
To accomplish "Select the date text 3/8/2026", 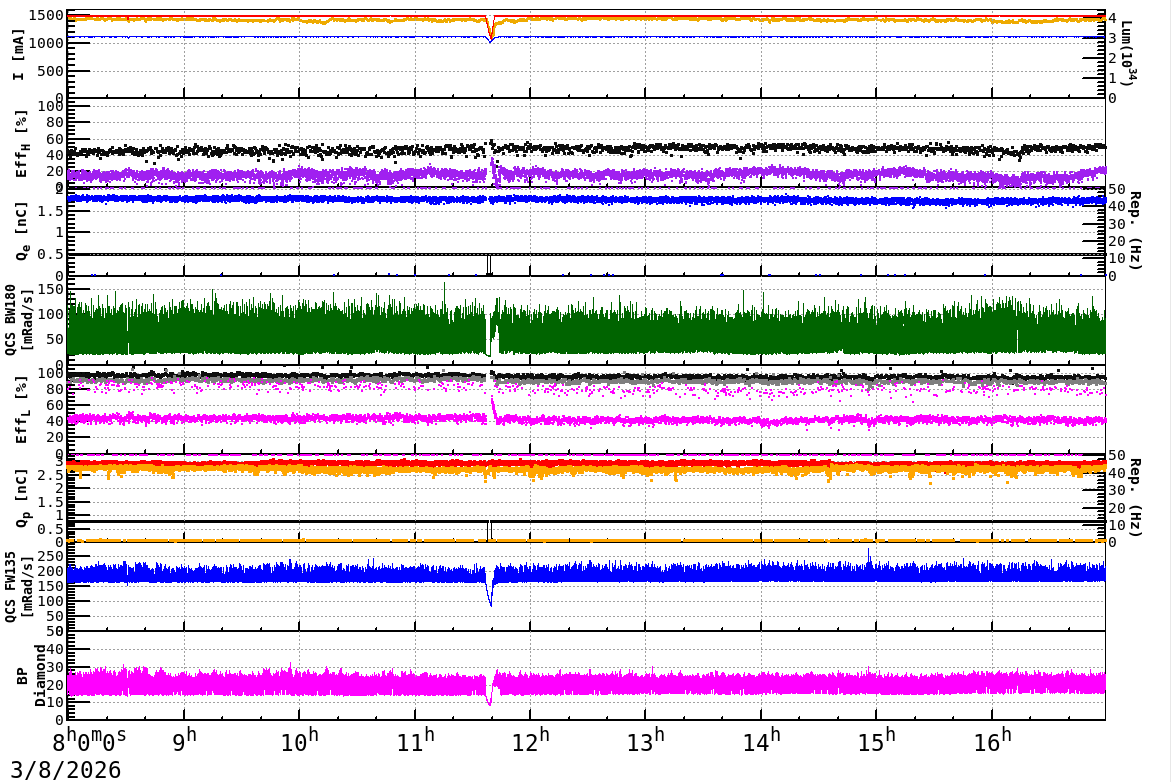I will pyautogui.click(x=65, y=770).
